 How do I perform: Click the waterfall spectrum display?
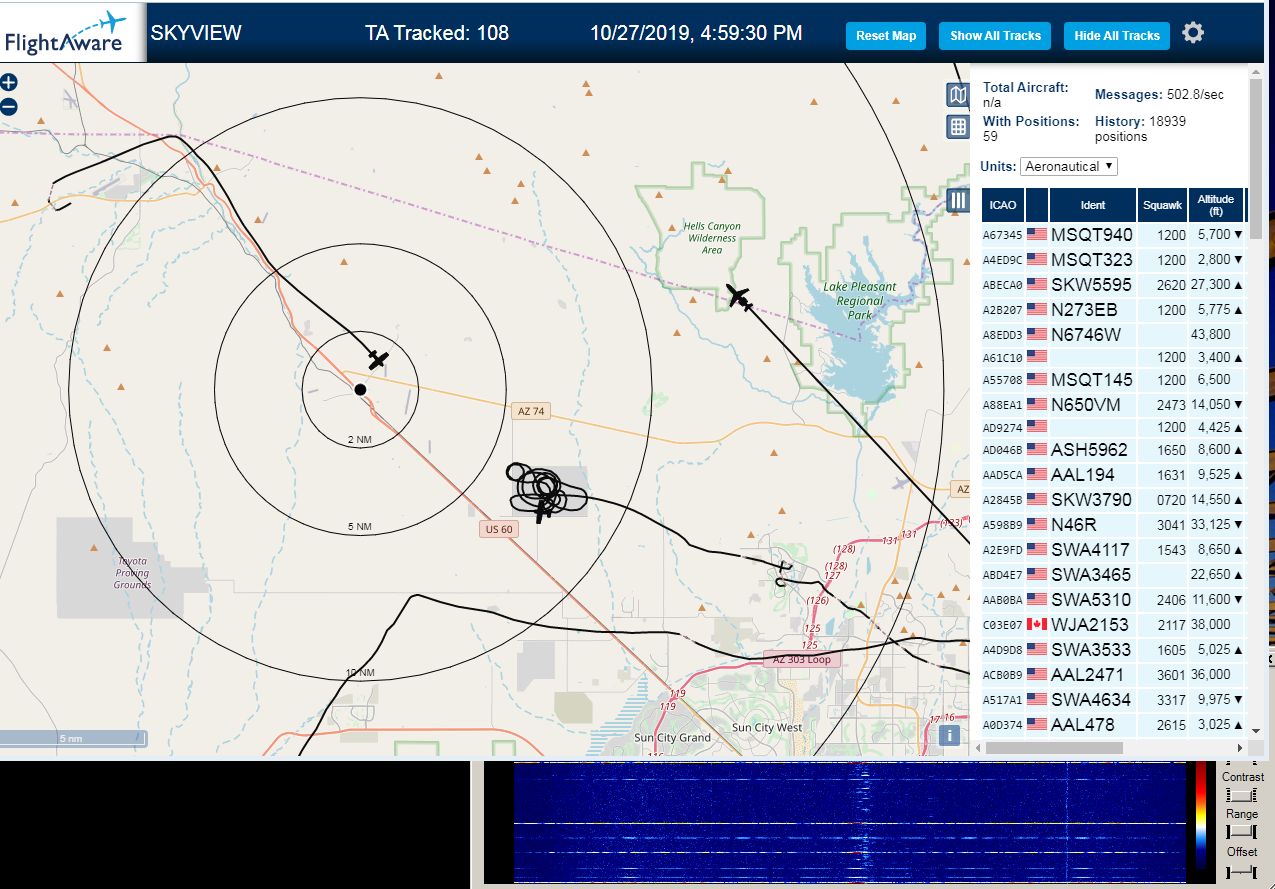(x=849, y=822)
